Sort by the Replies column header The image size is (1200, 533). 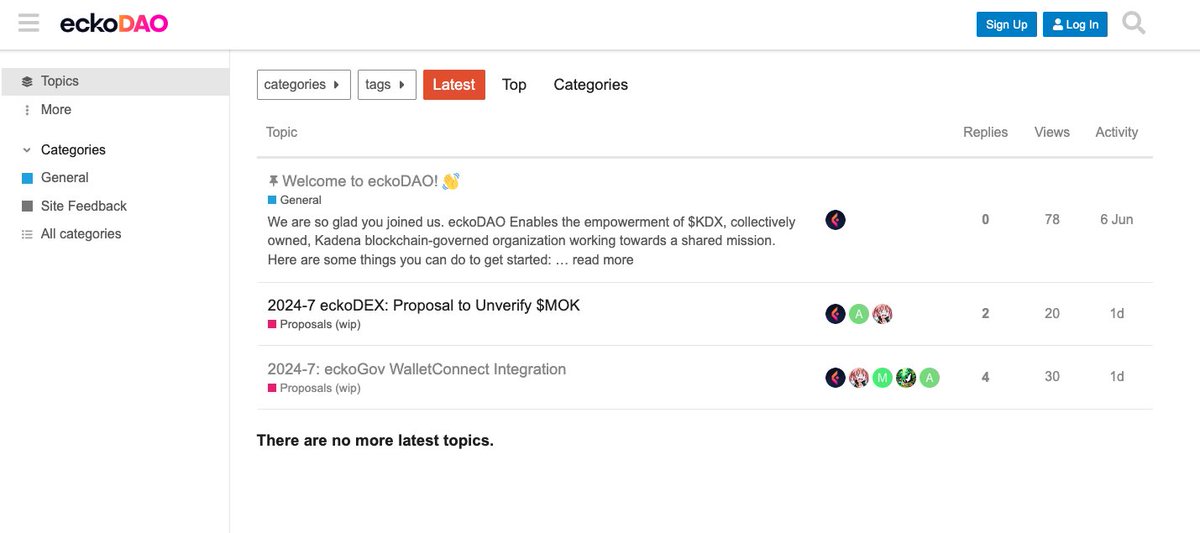985,132
